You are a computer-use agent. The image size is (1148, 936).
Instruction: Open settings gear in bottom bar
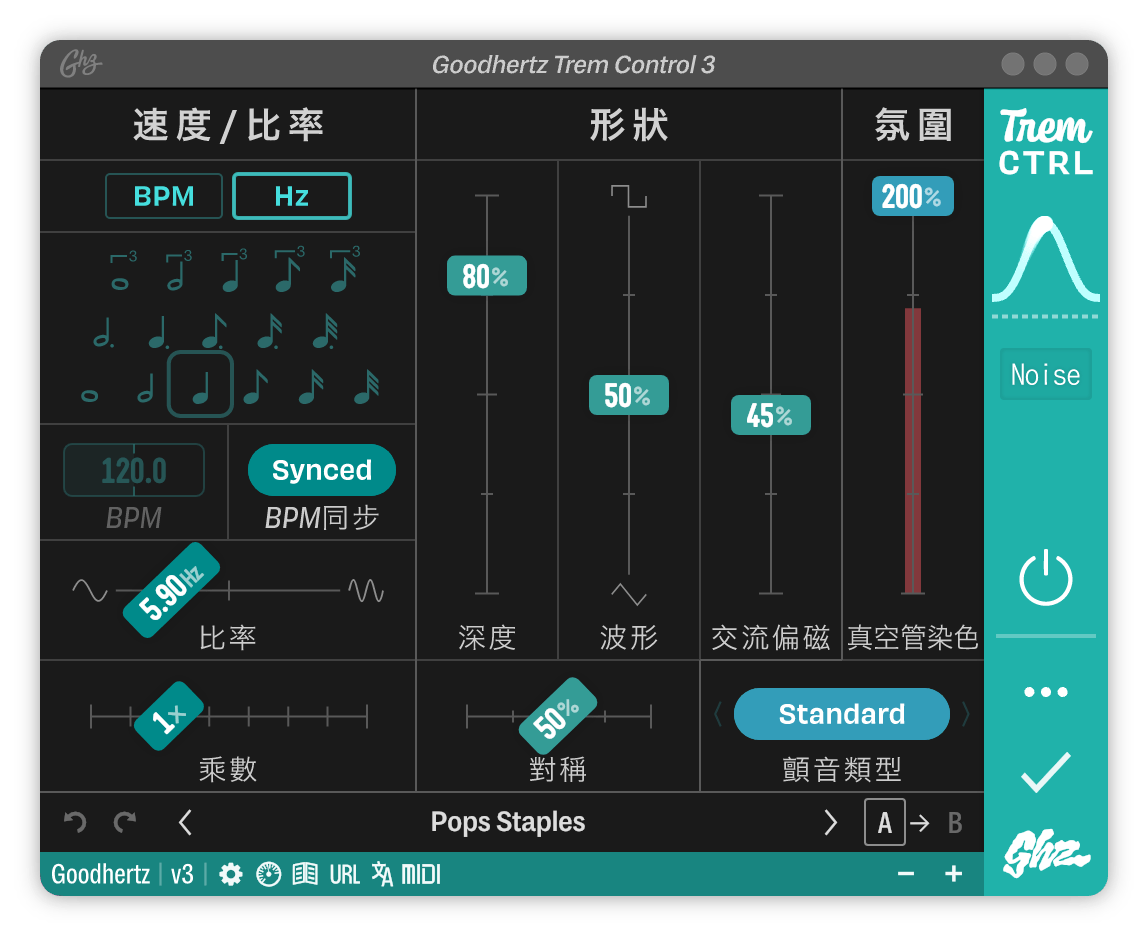pyautogui.click(x=231, y=874)
